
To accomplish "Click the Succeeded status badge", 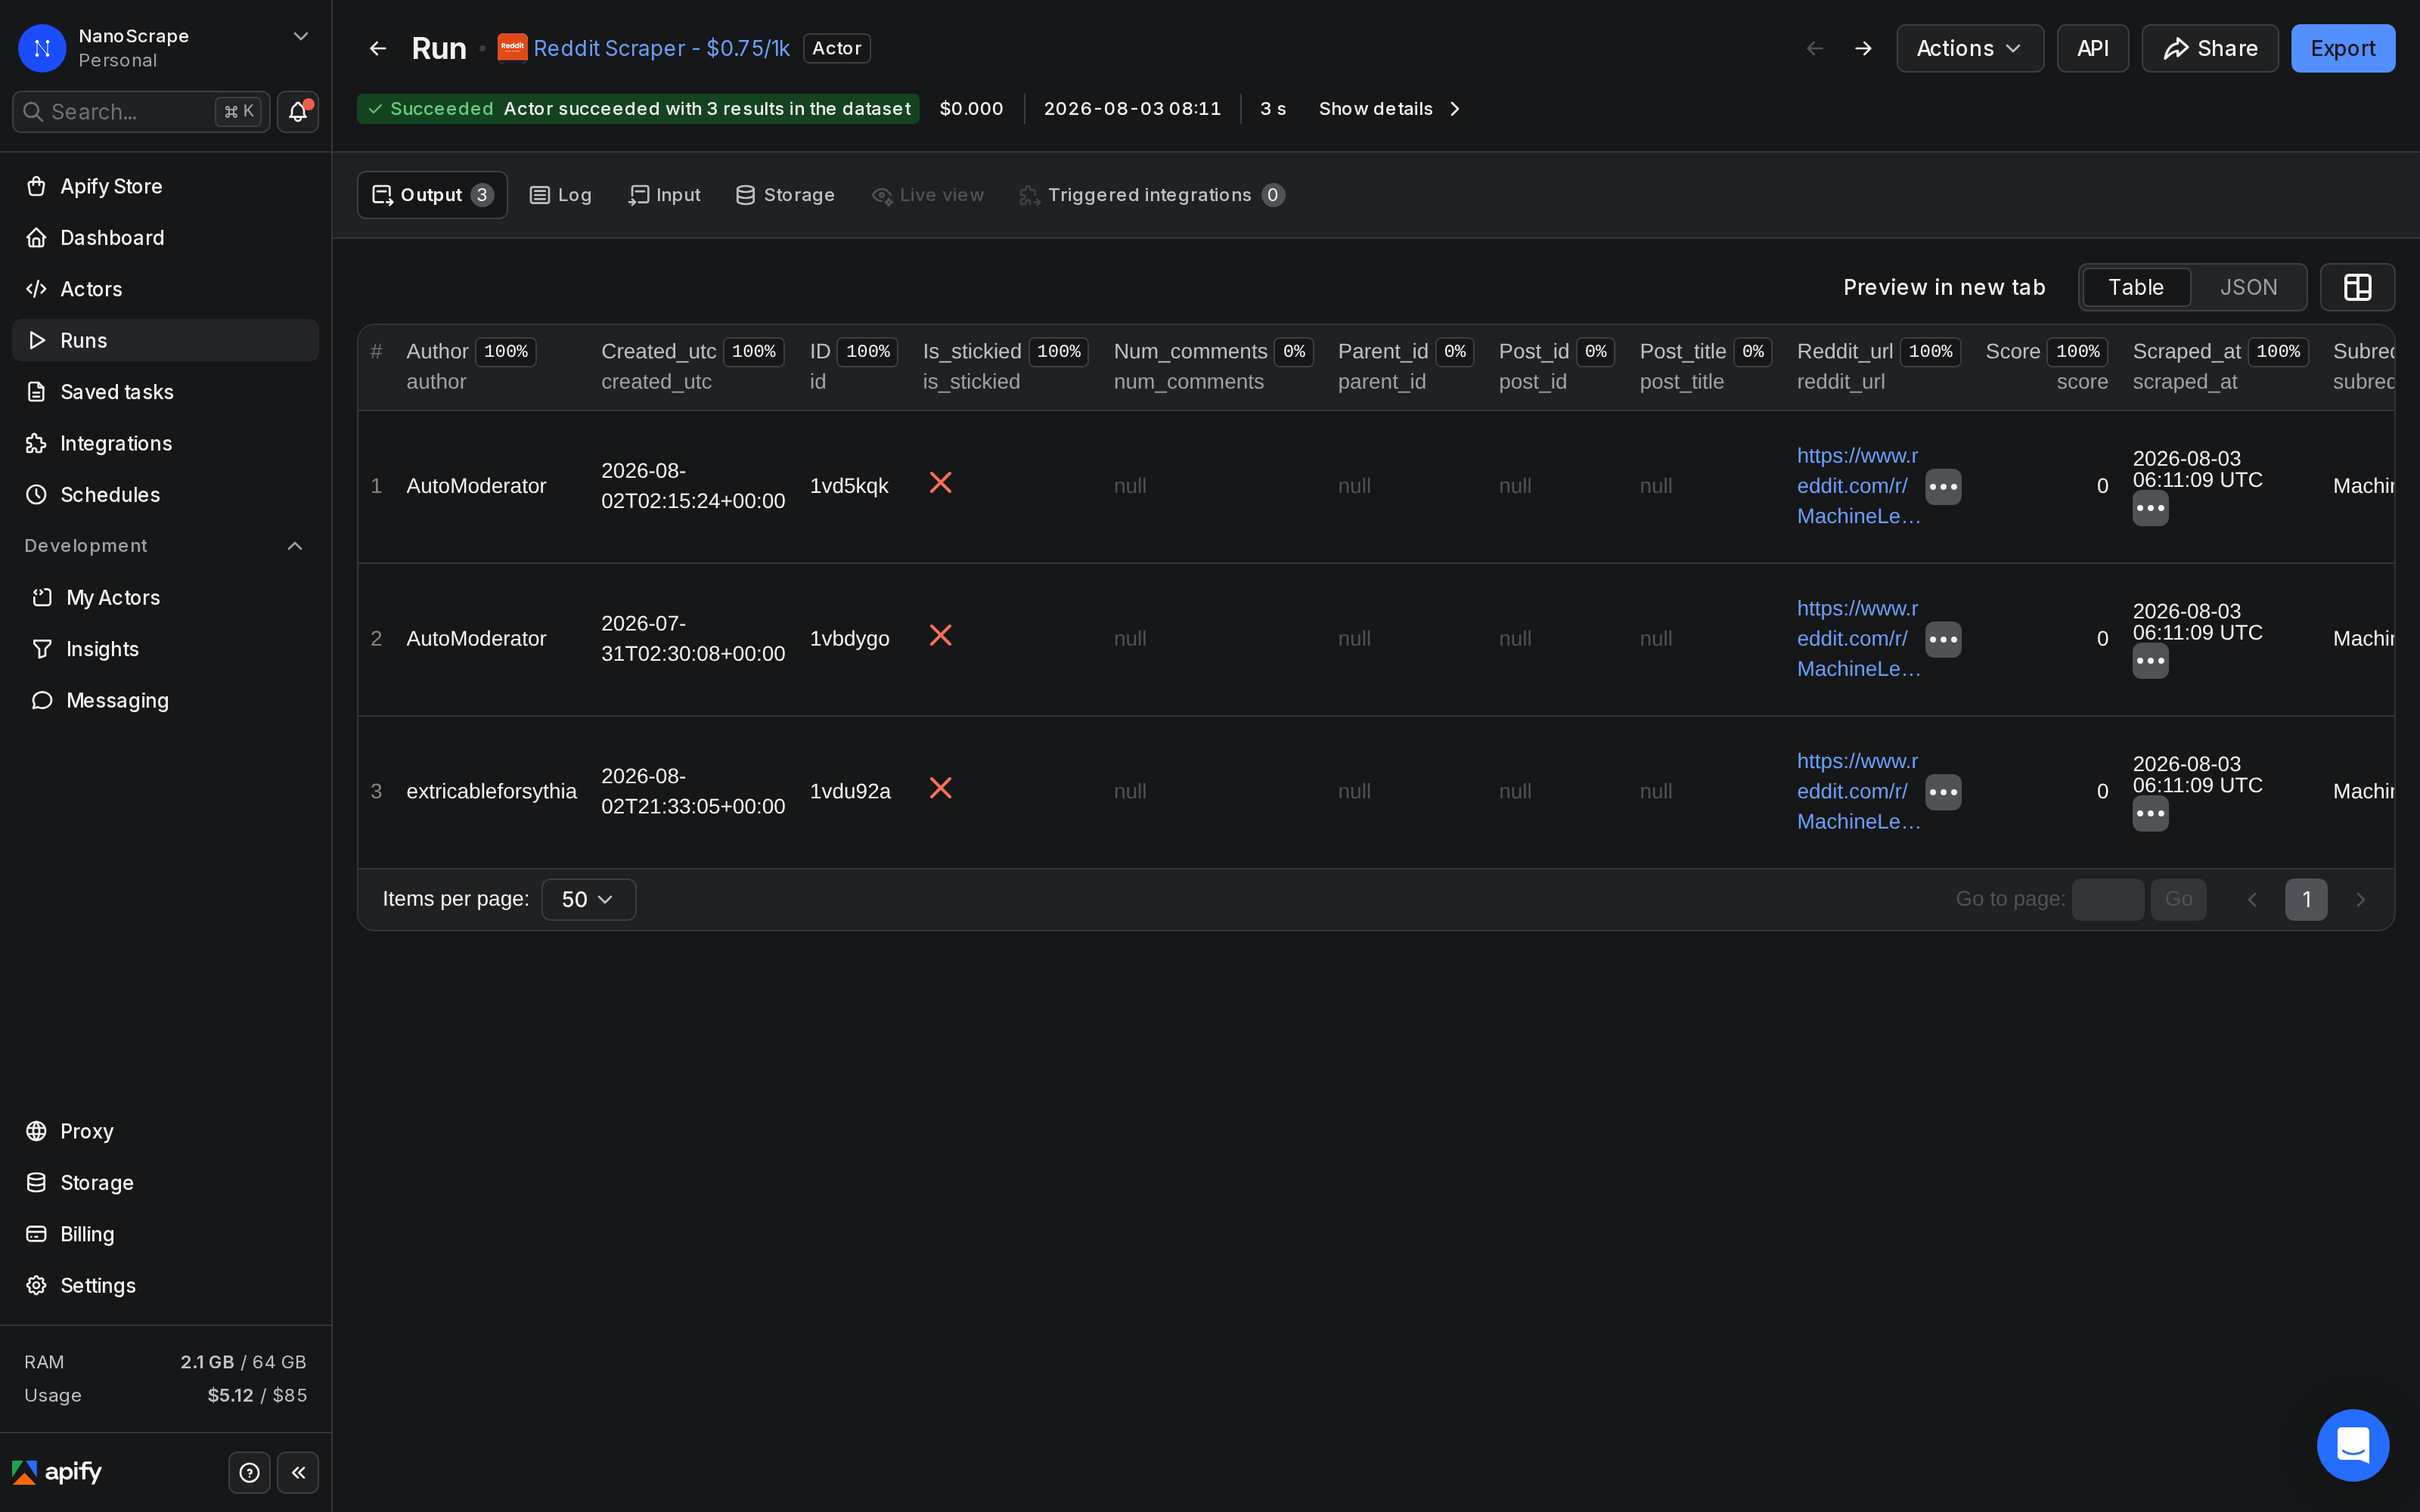I will pos(638,109).
